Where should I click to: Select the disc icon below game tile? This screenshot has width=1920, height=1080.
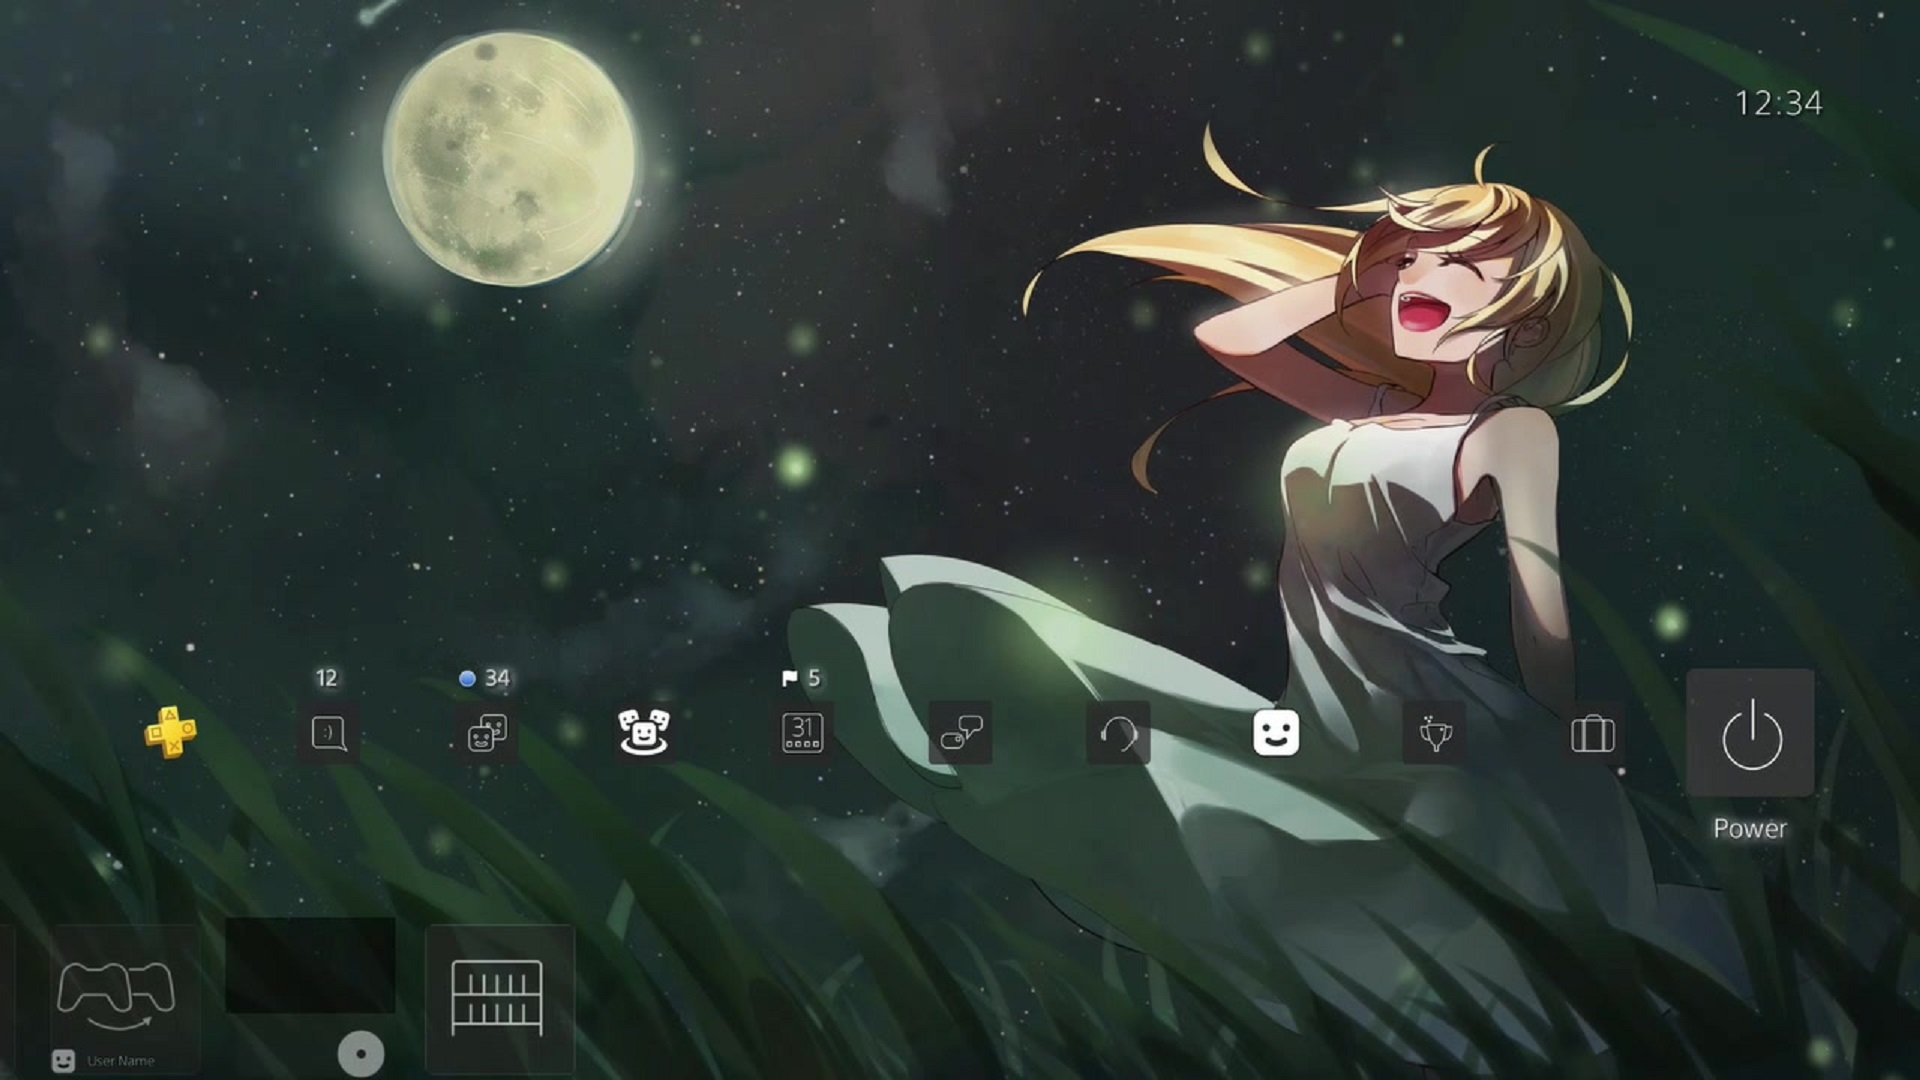pos(361,1054)
